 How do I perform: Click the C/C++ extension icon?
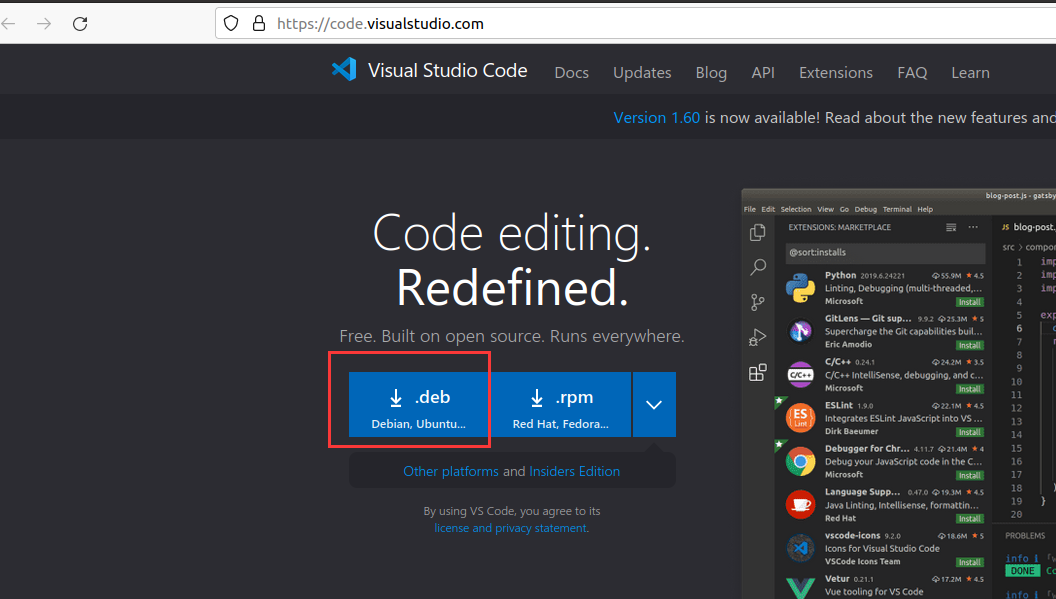click(x=800, y=375)
